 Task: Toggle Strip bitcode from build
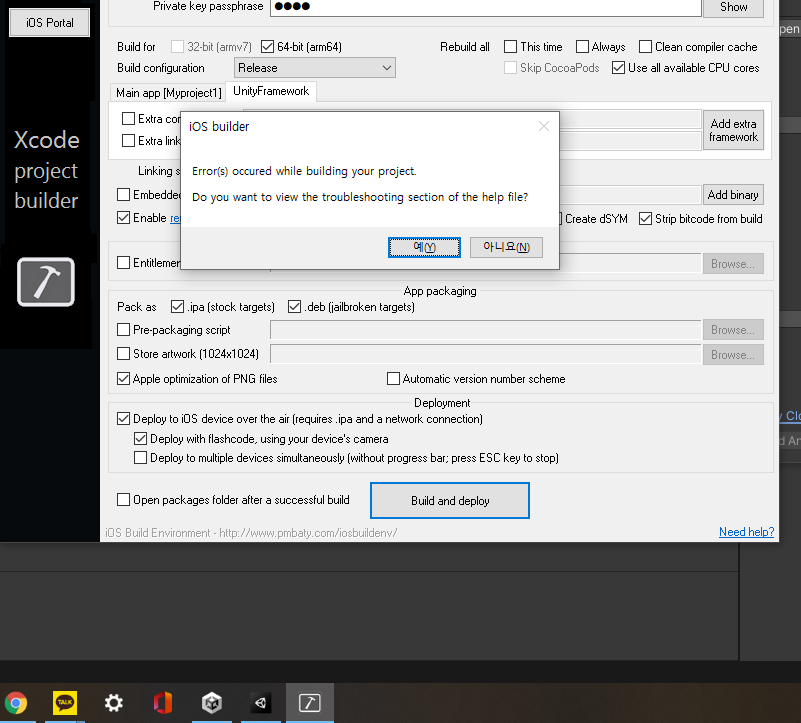click(x=645, y=219)
